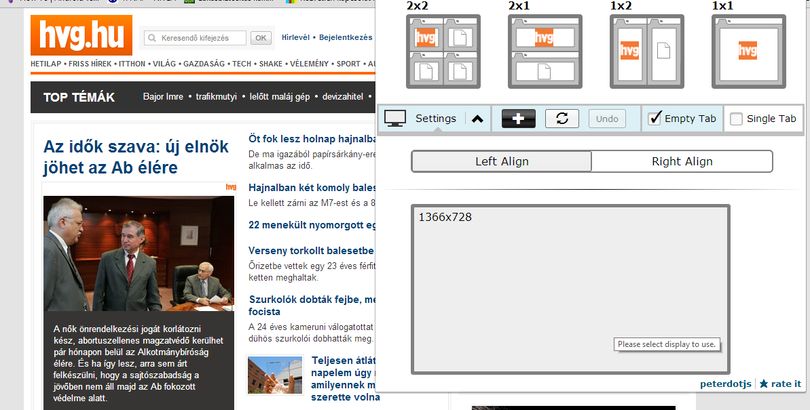Viewport: 810px width, 410px height.
Task: Uncheck the Empty Tab checkbox
Action: pos(655,118)
